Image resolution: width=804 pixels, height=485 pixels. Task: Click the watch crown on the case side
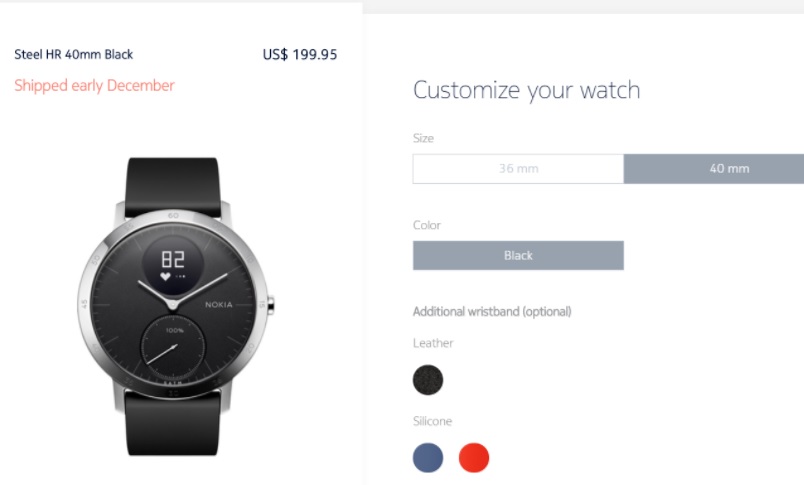[270, 306]
